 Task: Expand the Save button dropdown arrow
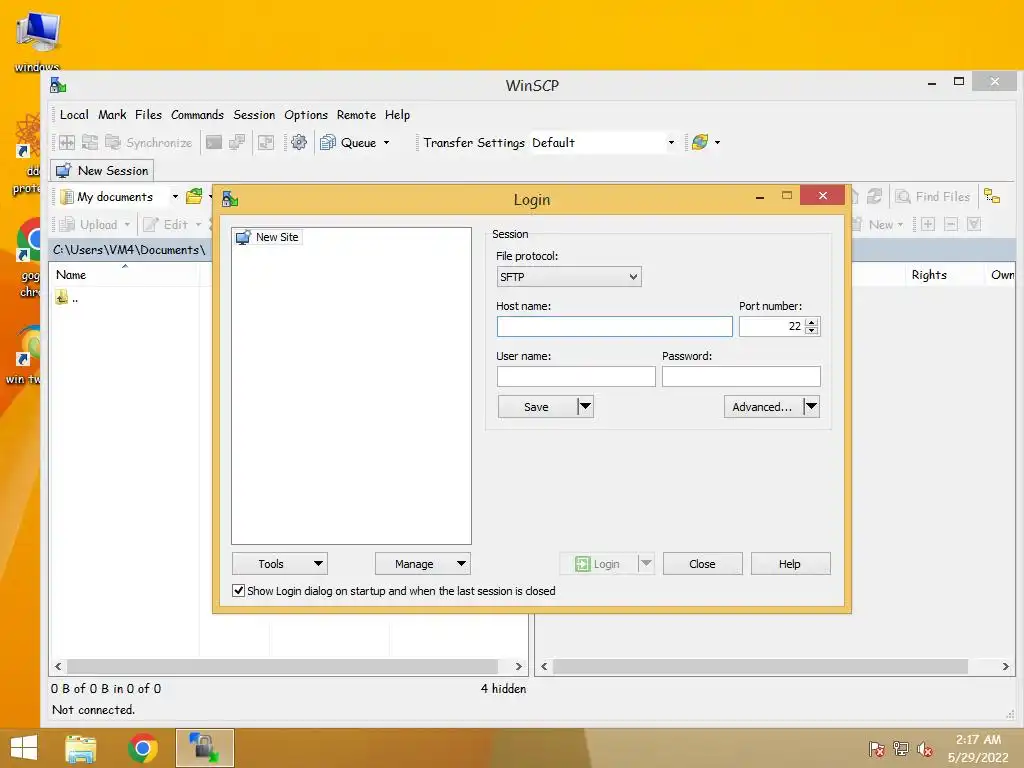(585, 406)
